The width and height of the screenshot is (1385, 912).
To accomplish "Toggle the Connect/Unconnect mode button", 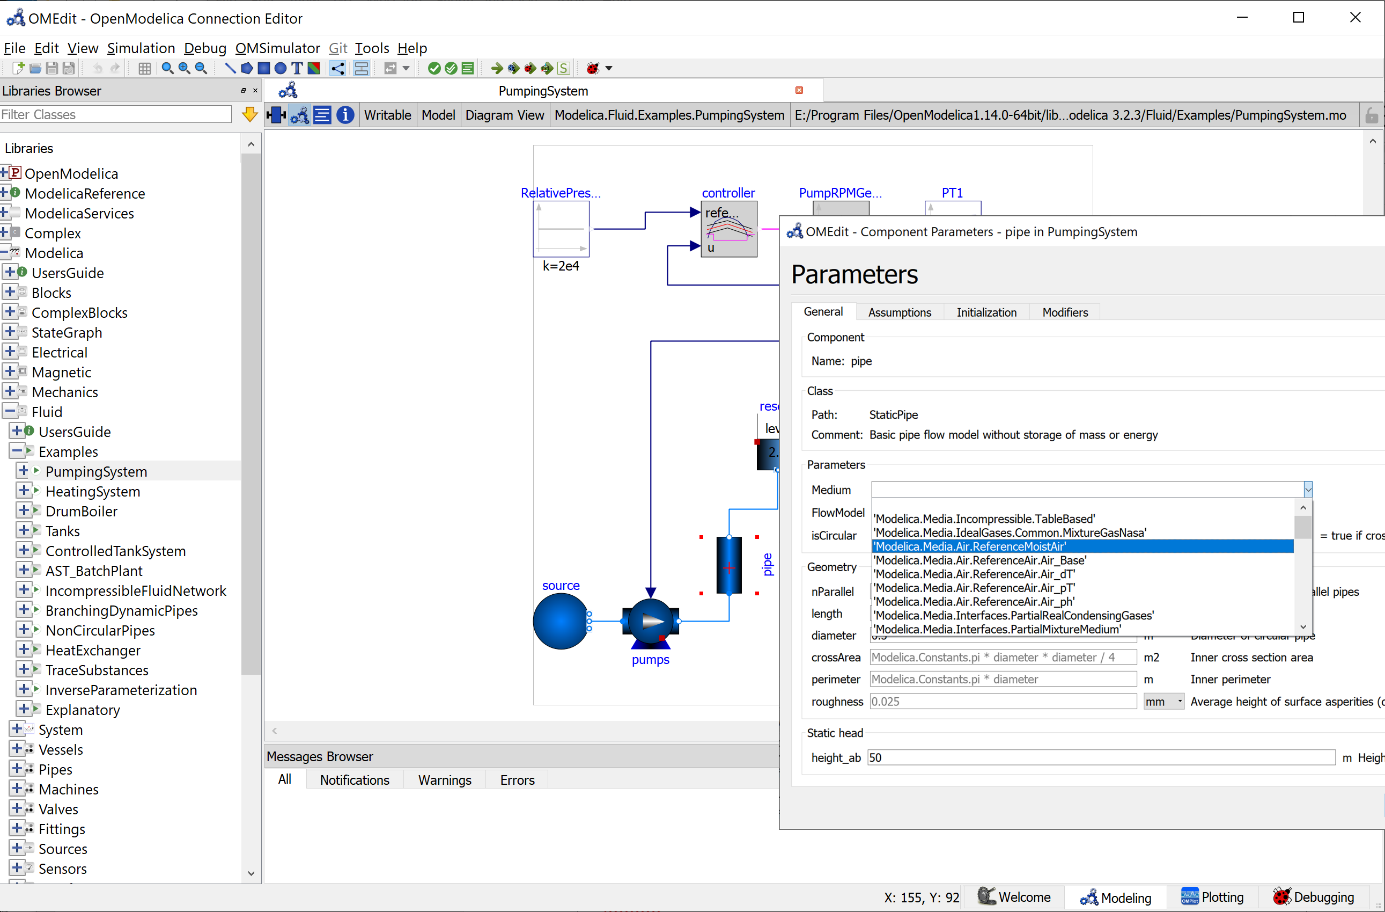I will (338, 68).
